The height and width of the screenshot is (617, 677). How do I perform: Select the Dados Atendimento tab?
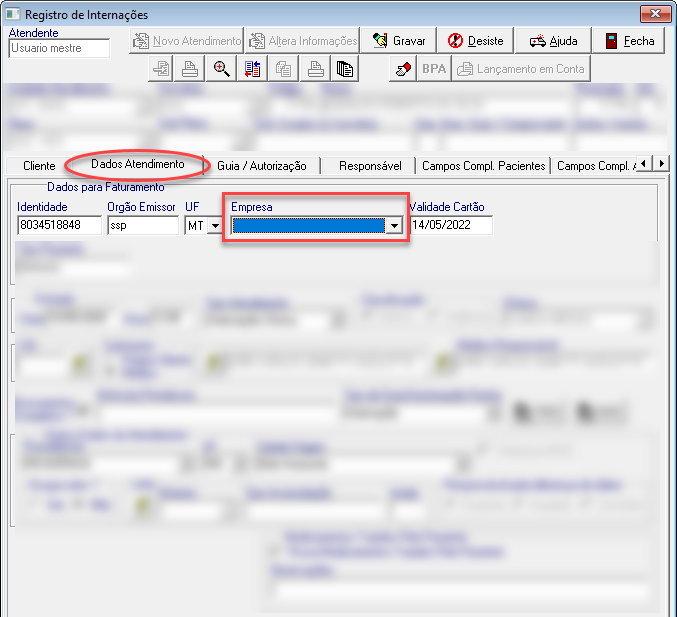(x=138, y=164)
